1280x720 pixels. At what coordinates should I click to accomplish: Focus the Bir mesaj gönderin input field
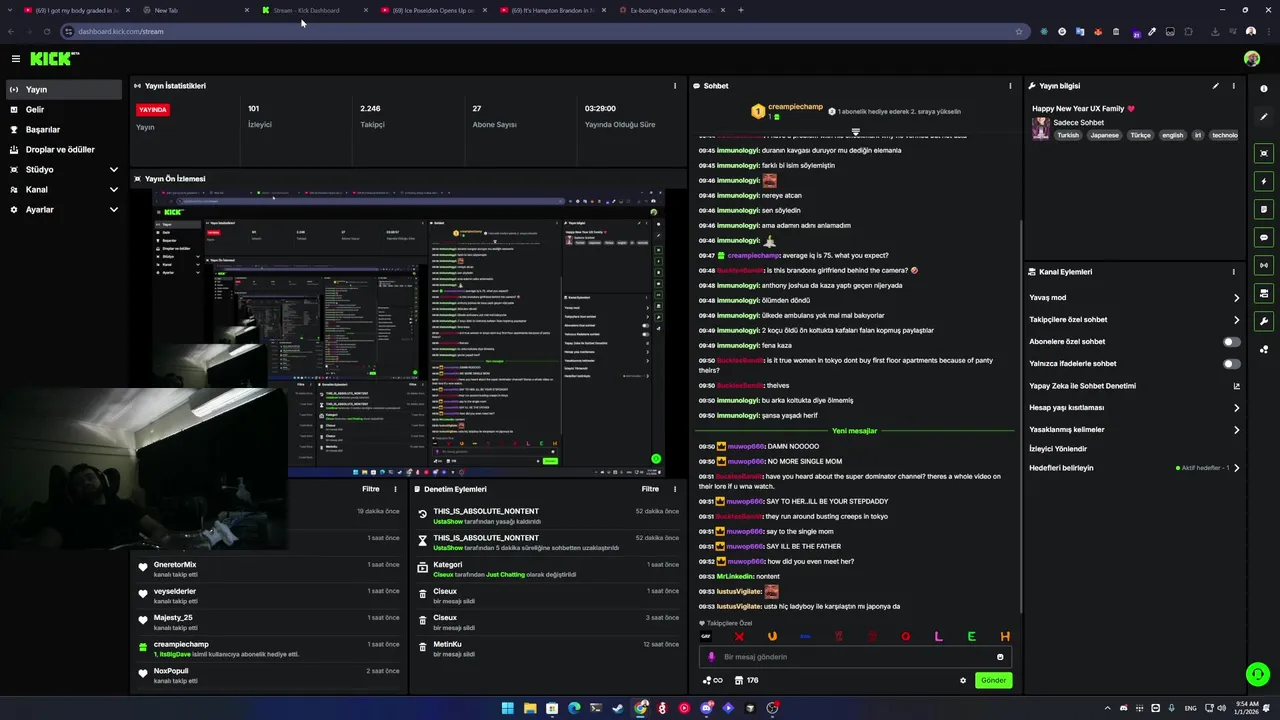point(855,657)
